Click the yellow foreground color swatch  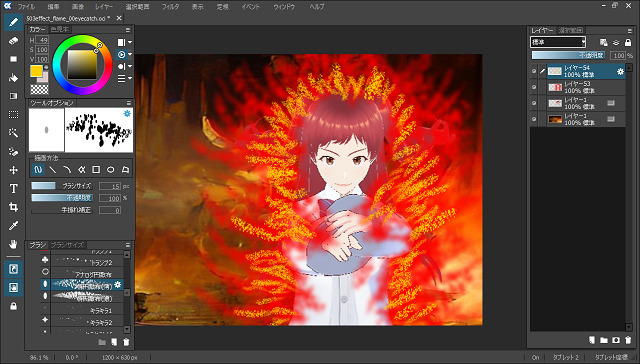tap(36, 71)
